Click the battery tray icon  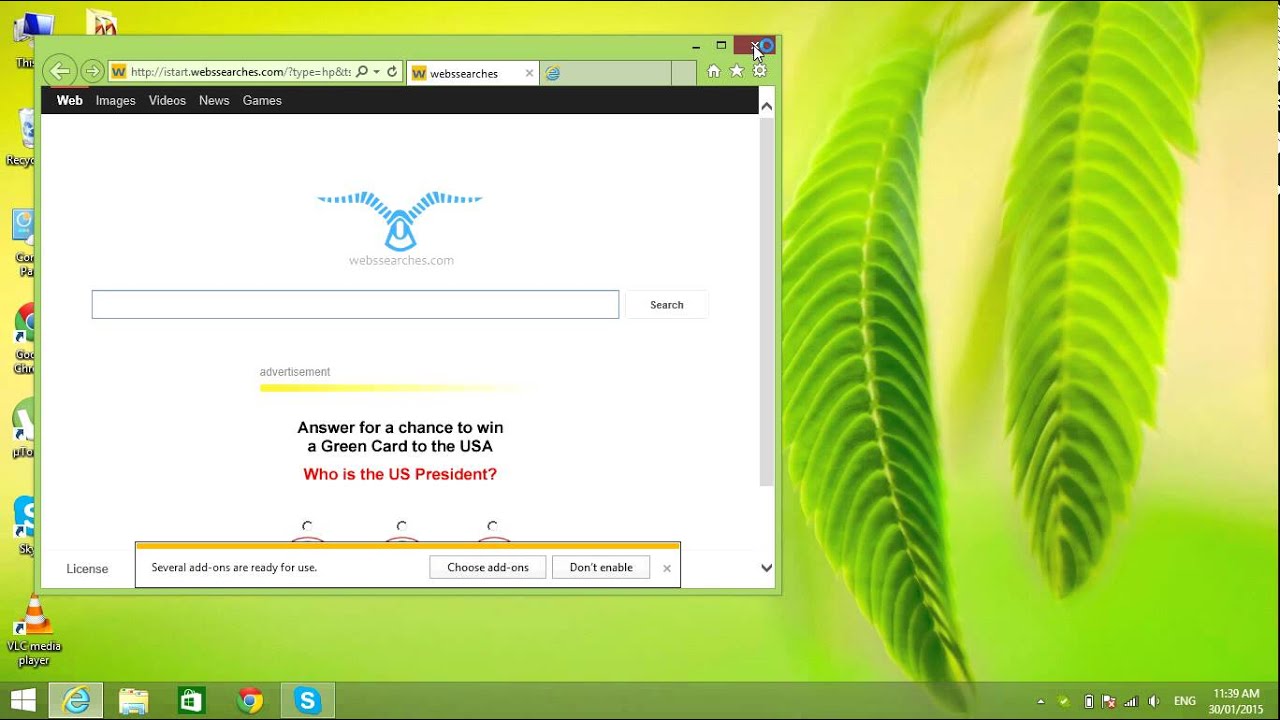point(1089,702)
